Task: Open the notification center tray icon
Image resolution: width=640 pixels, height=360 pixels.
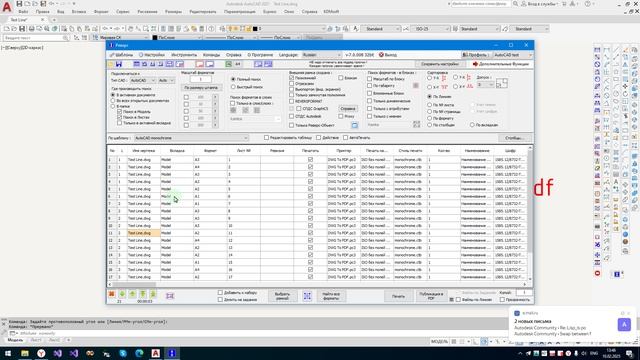Action: [x=629, y=353]
